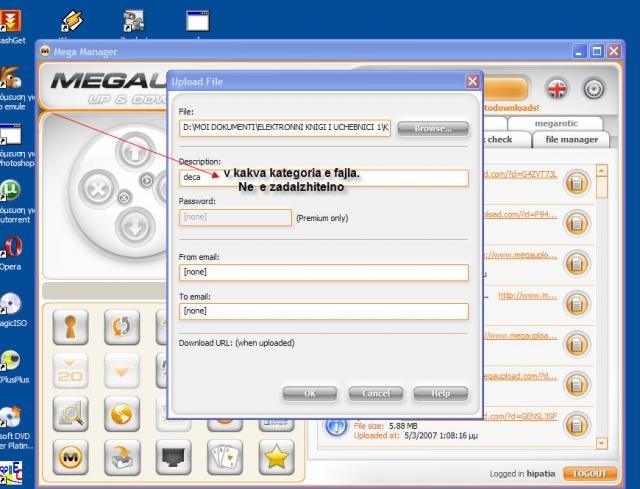Click the Browse... button

tap(432, 128)
